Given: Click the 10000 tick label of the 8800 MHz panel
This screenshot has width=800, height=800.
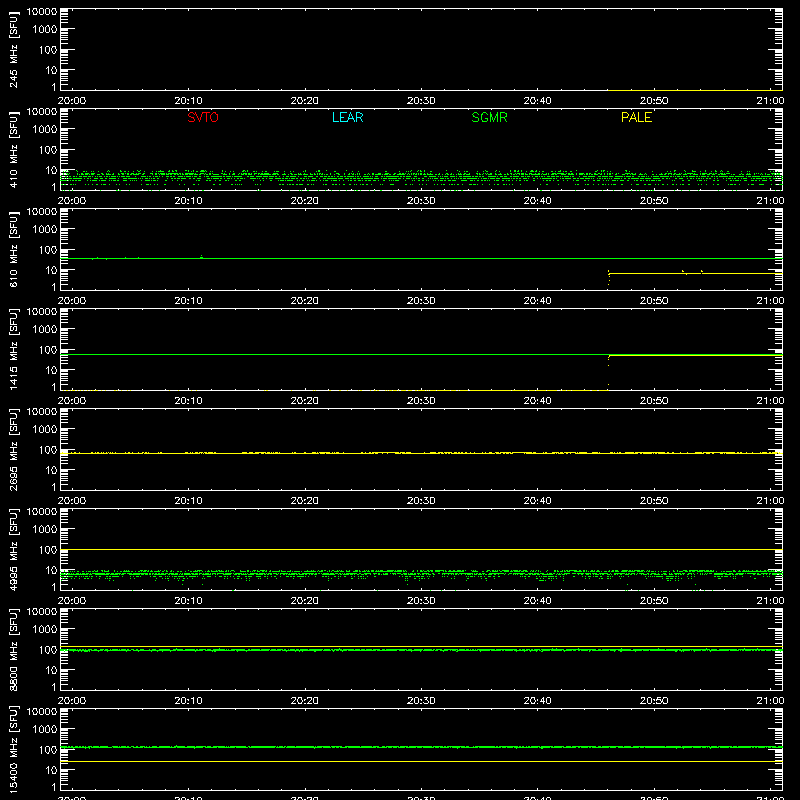Looking at the screenshot, I should click(x=42, y=612).
